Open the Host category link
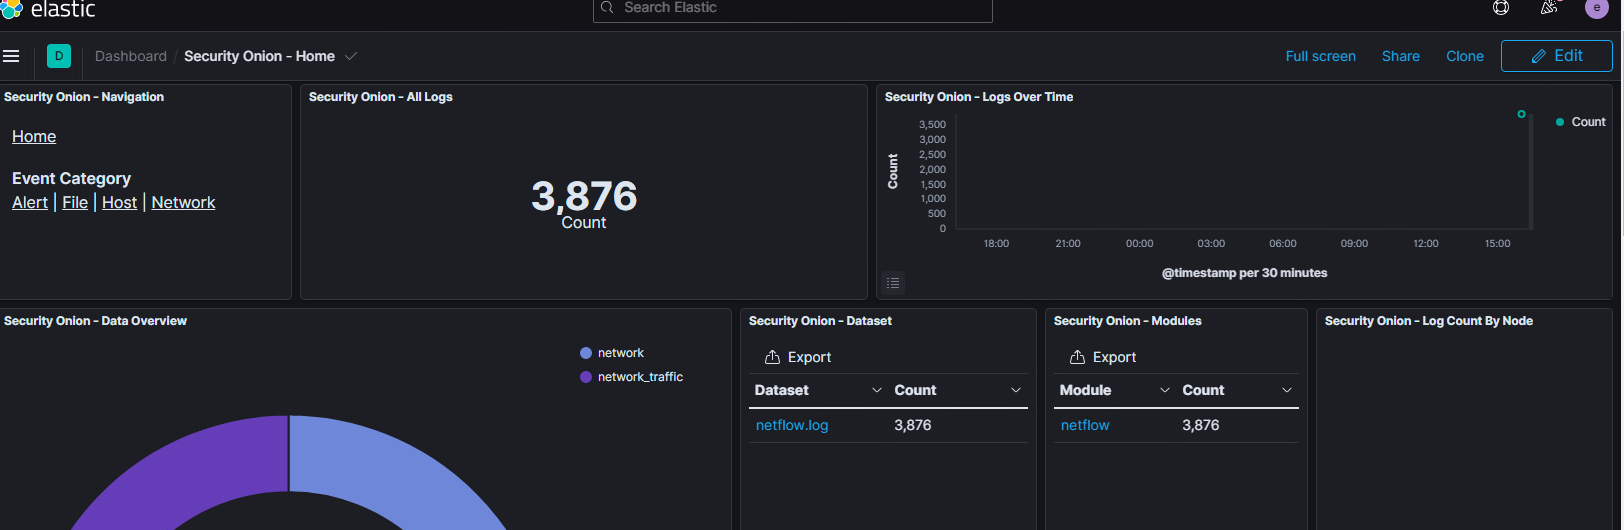The width and height of the screenshot is (1624, 530). tap(119, 202)
